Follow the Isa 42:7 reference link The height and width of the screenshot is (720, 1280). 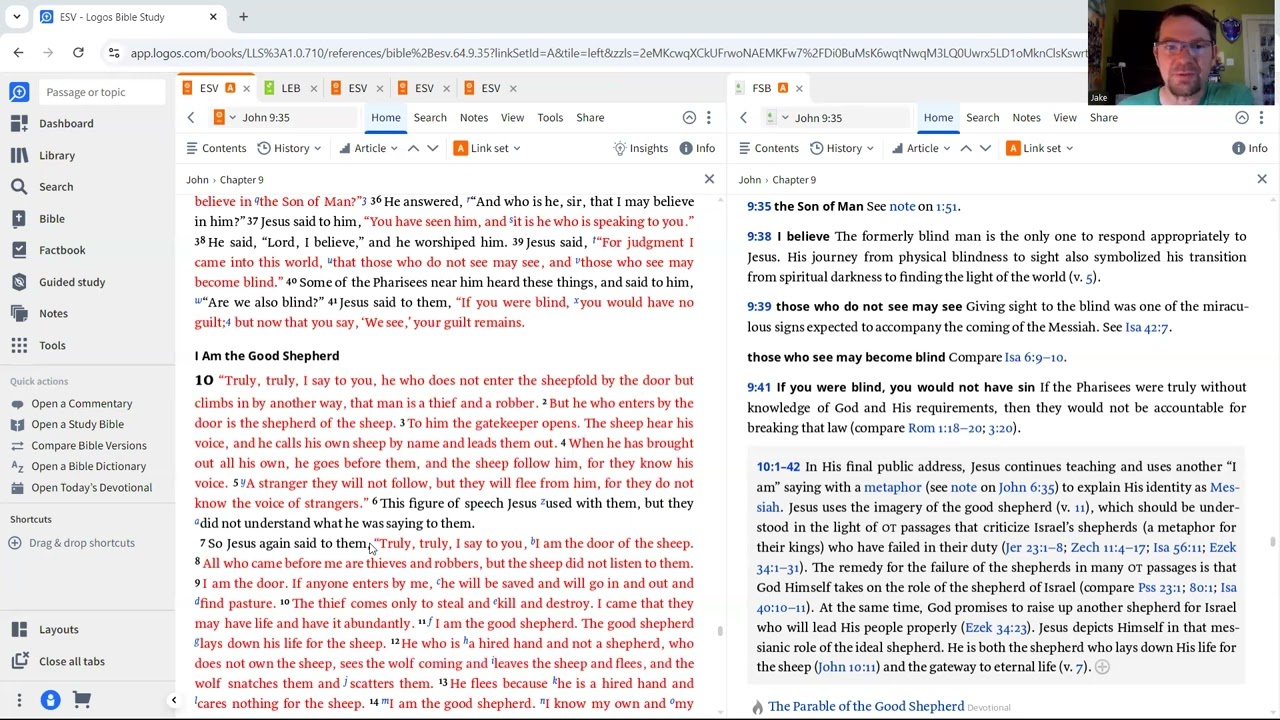coord(1147,327)
